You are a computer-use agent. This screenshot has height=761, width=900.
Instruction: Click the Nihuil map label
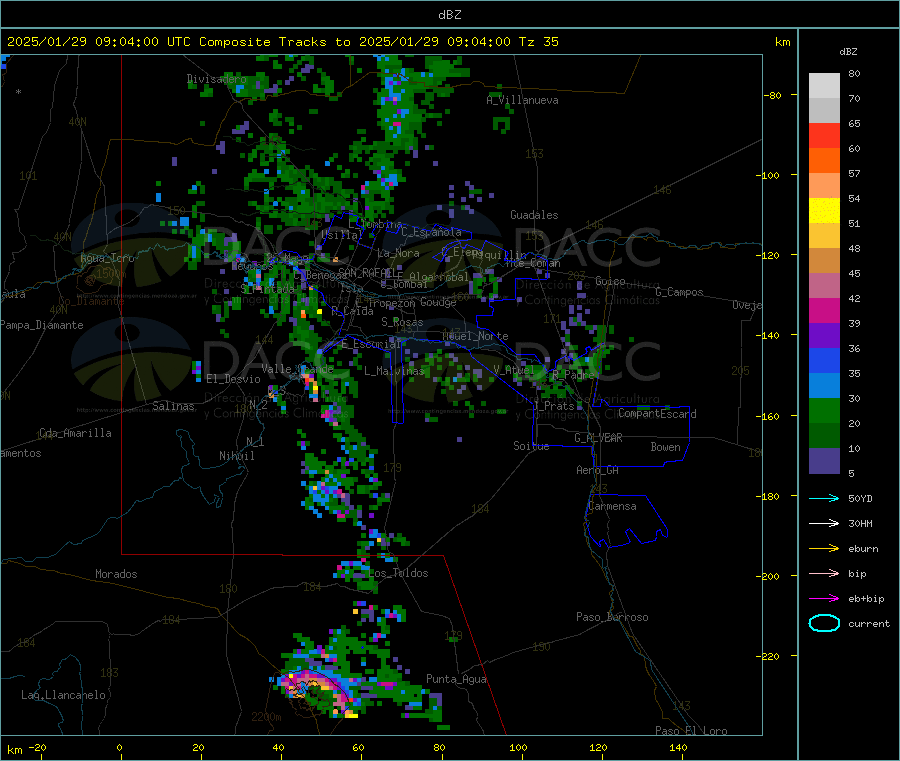(x=236, y=456)
